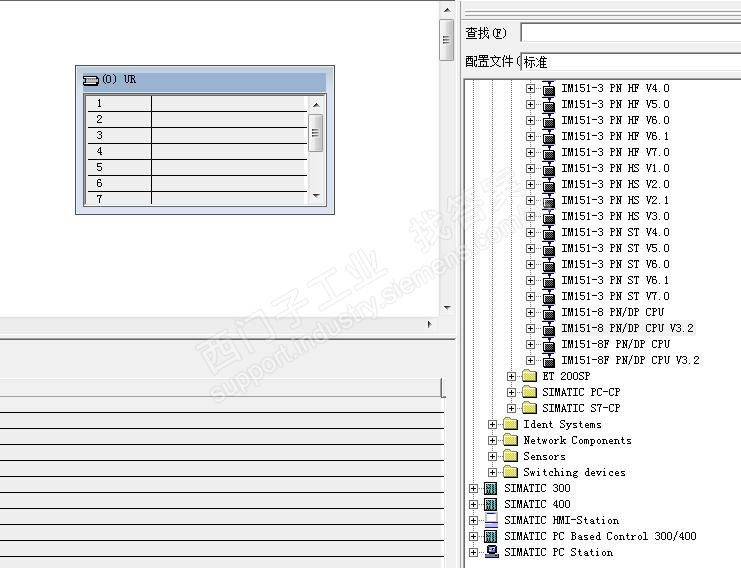Click the module icon beside IM151-3 PN HF V4.0
The height and width of the screenshot is (568, 741).
click(548, 88)
